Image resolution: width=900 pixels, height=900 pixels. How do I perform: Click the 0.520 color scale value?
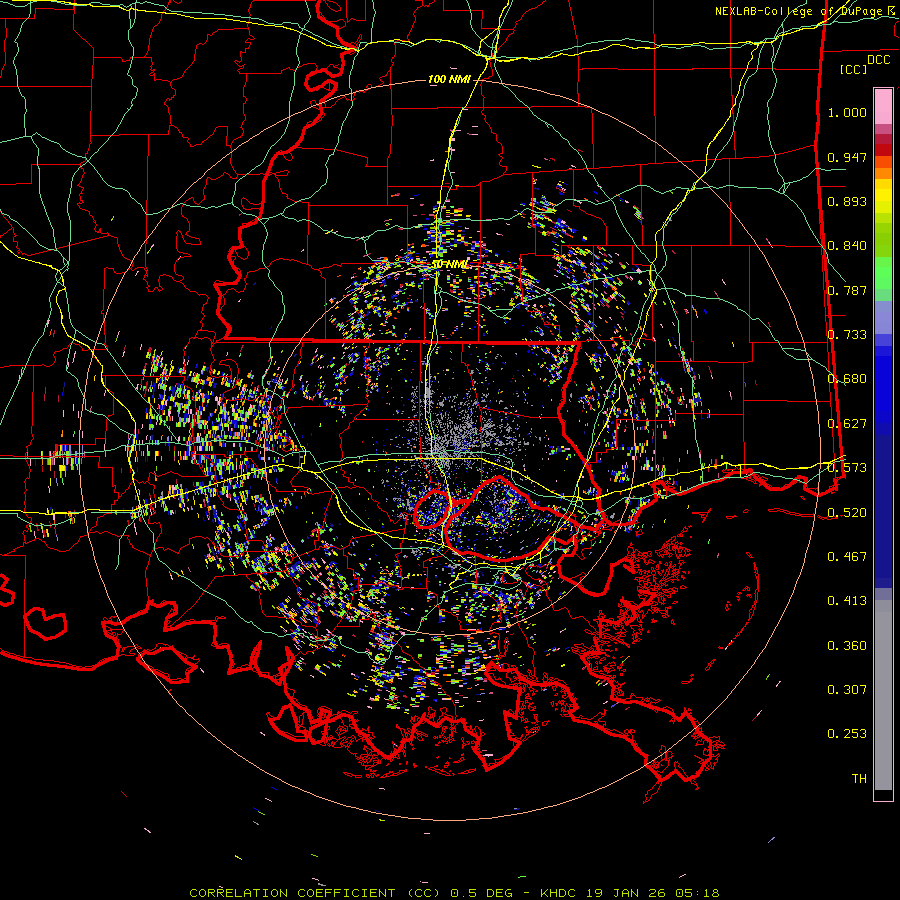coord(847,513)
